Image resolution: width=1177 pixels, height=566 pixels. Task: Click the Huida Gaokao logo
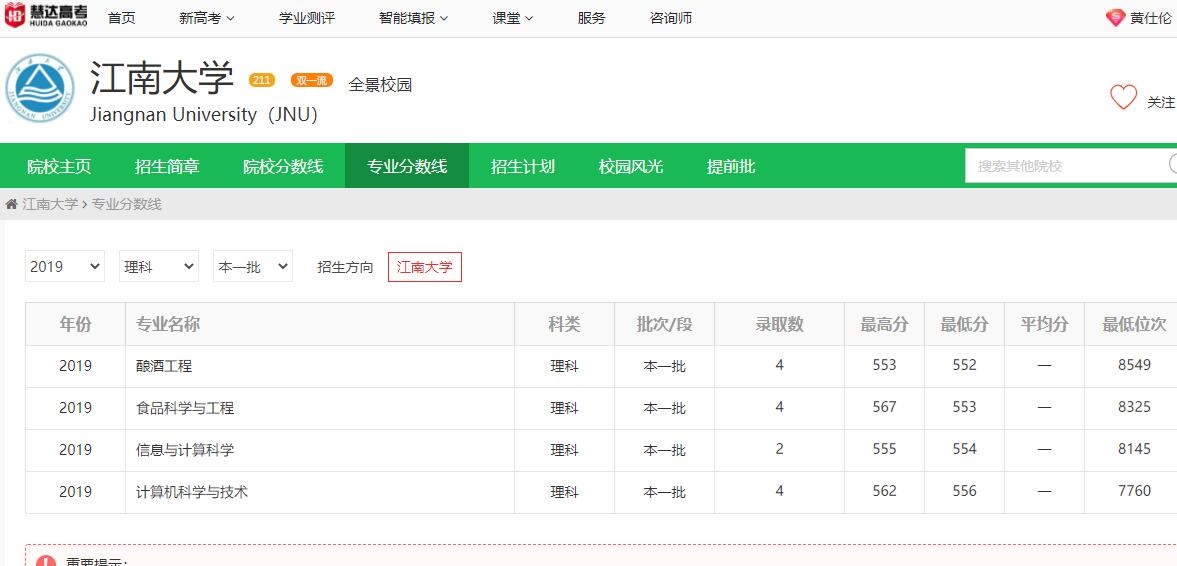47,16
